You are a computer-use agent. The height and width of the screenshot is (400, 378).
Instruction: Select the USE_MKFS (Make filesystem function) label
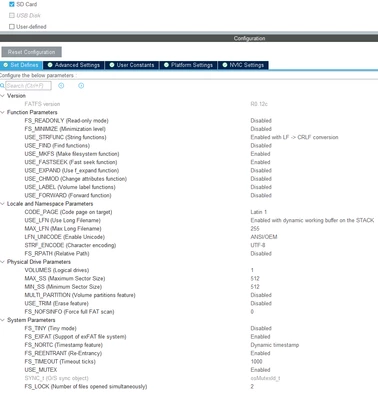[72, 154]
